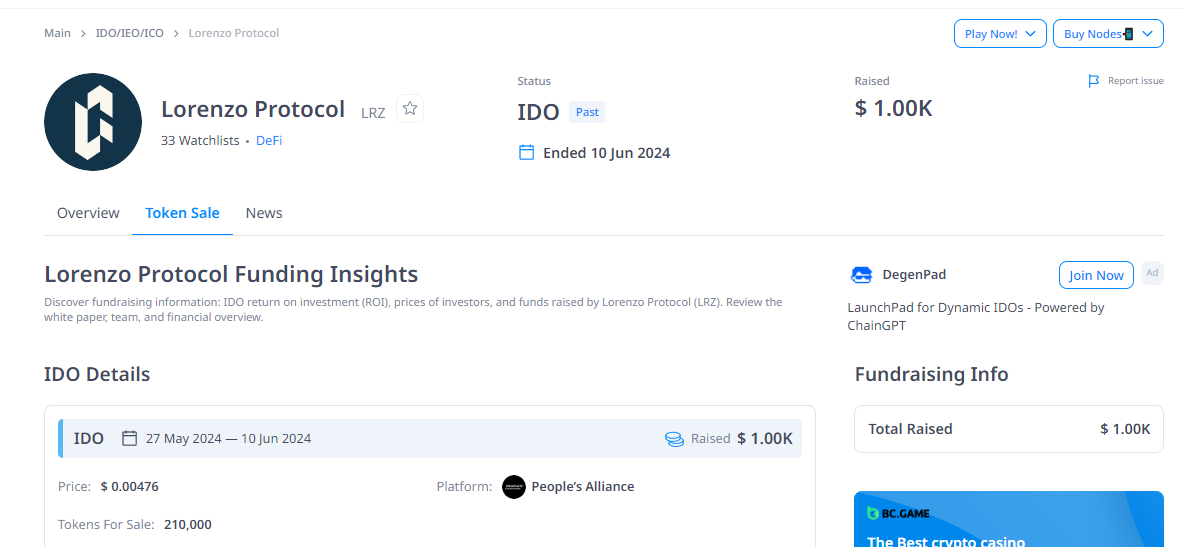
Task: Expand the Play Now! dropdown
Action: 1000,34
